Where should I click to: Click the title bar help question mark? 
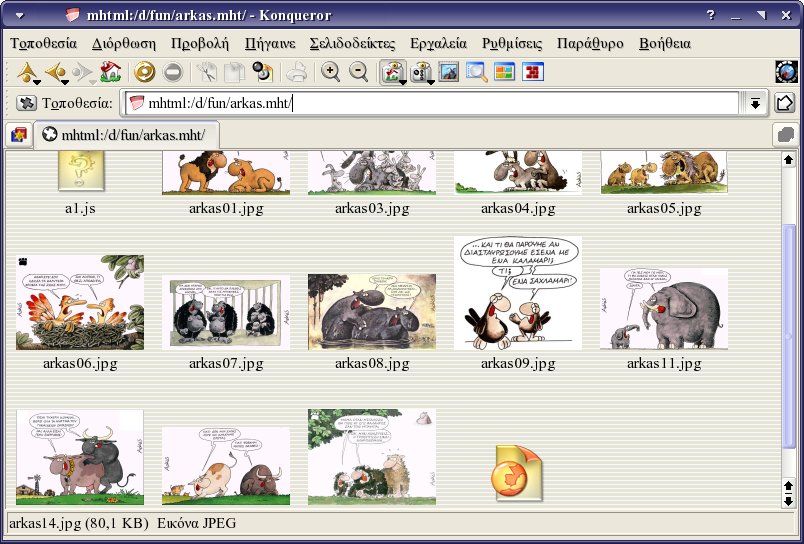pyautogui.click(x=711, y=15)
